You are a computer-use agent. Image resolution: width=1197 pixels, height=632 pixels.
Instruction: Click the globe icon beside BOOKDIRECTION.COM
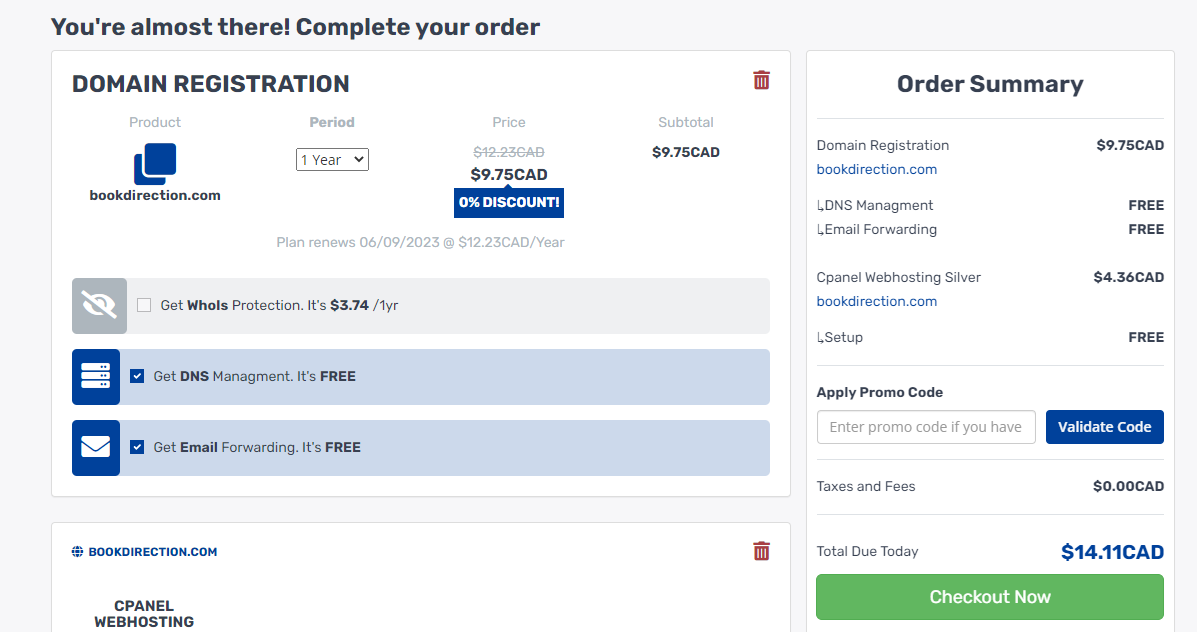[x=78, y=550]
